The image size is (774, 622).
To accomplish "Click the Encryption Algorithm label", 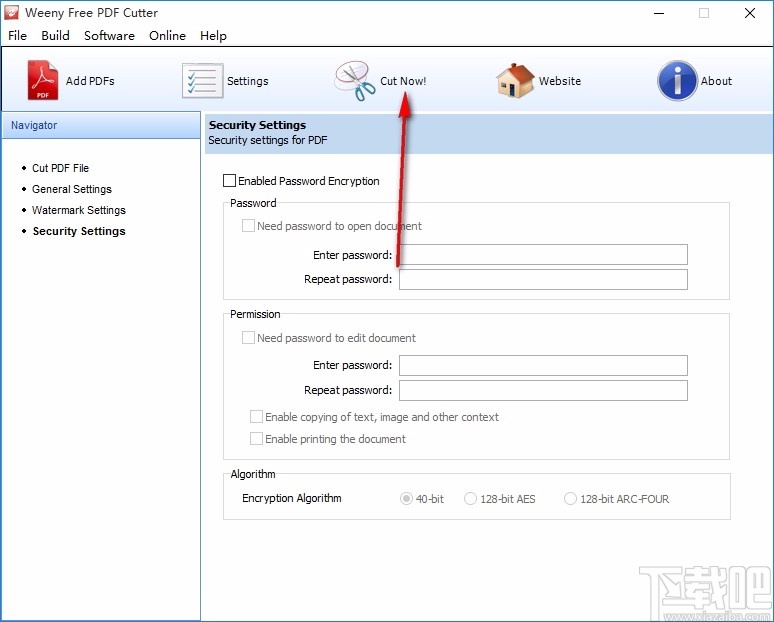I will [292, 498].
